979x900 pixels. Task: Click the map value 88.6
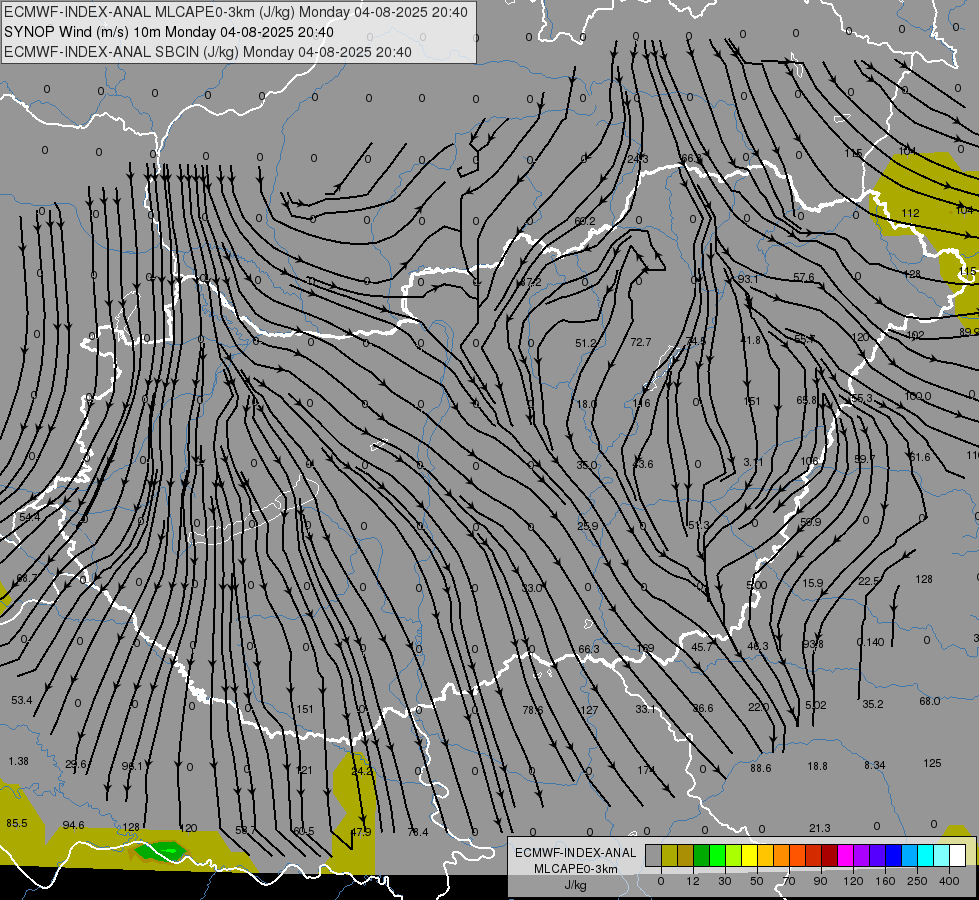760,768
